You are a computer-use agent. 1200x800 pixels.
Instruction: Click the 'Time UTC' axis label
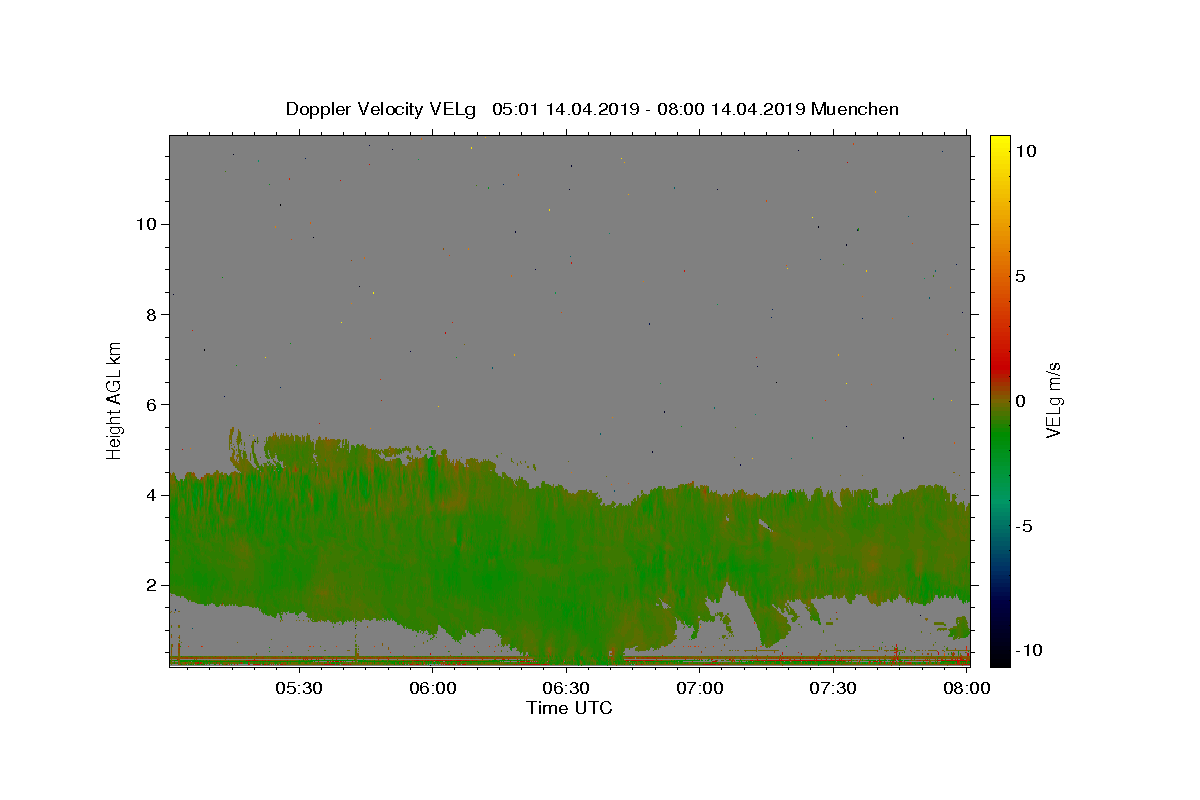point(569,708)
